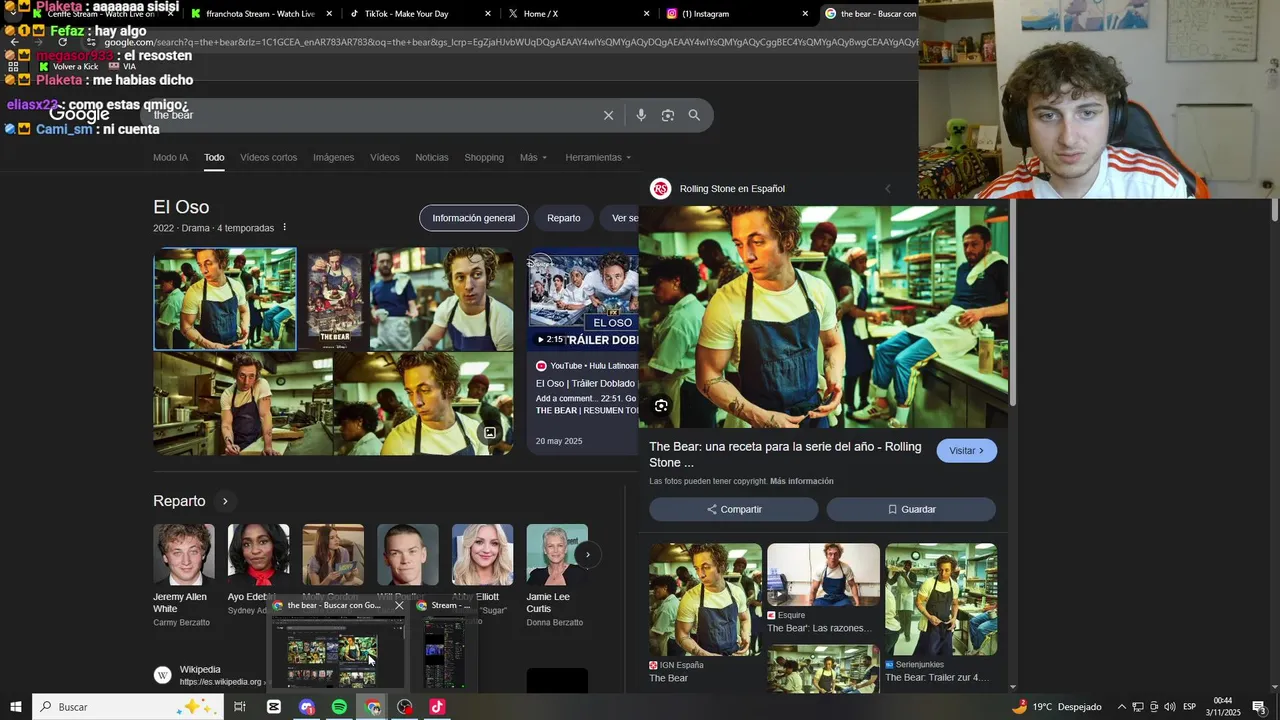
Task: Launch Spotify from the taskbar
Action: (339, 707)
